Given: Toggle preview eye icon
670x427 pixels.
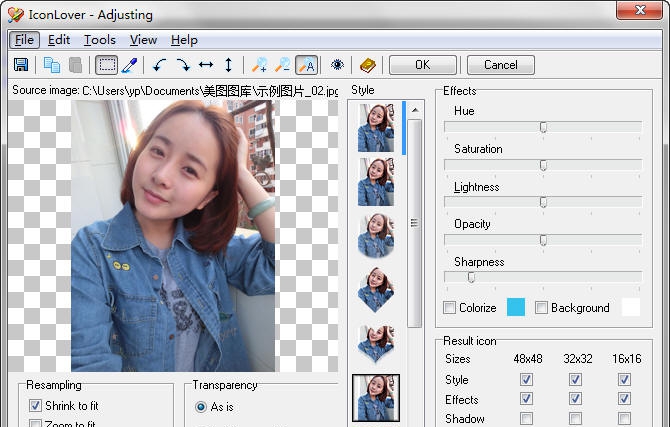Looking at the screenshot, I should [337, 65].
